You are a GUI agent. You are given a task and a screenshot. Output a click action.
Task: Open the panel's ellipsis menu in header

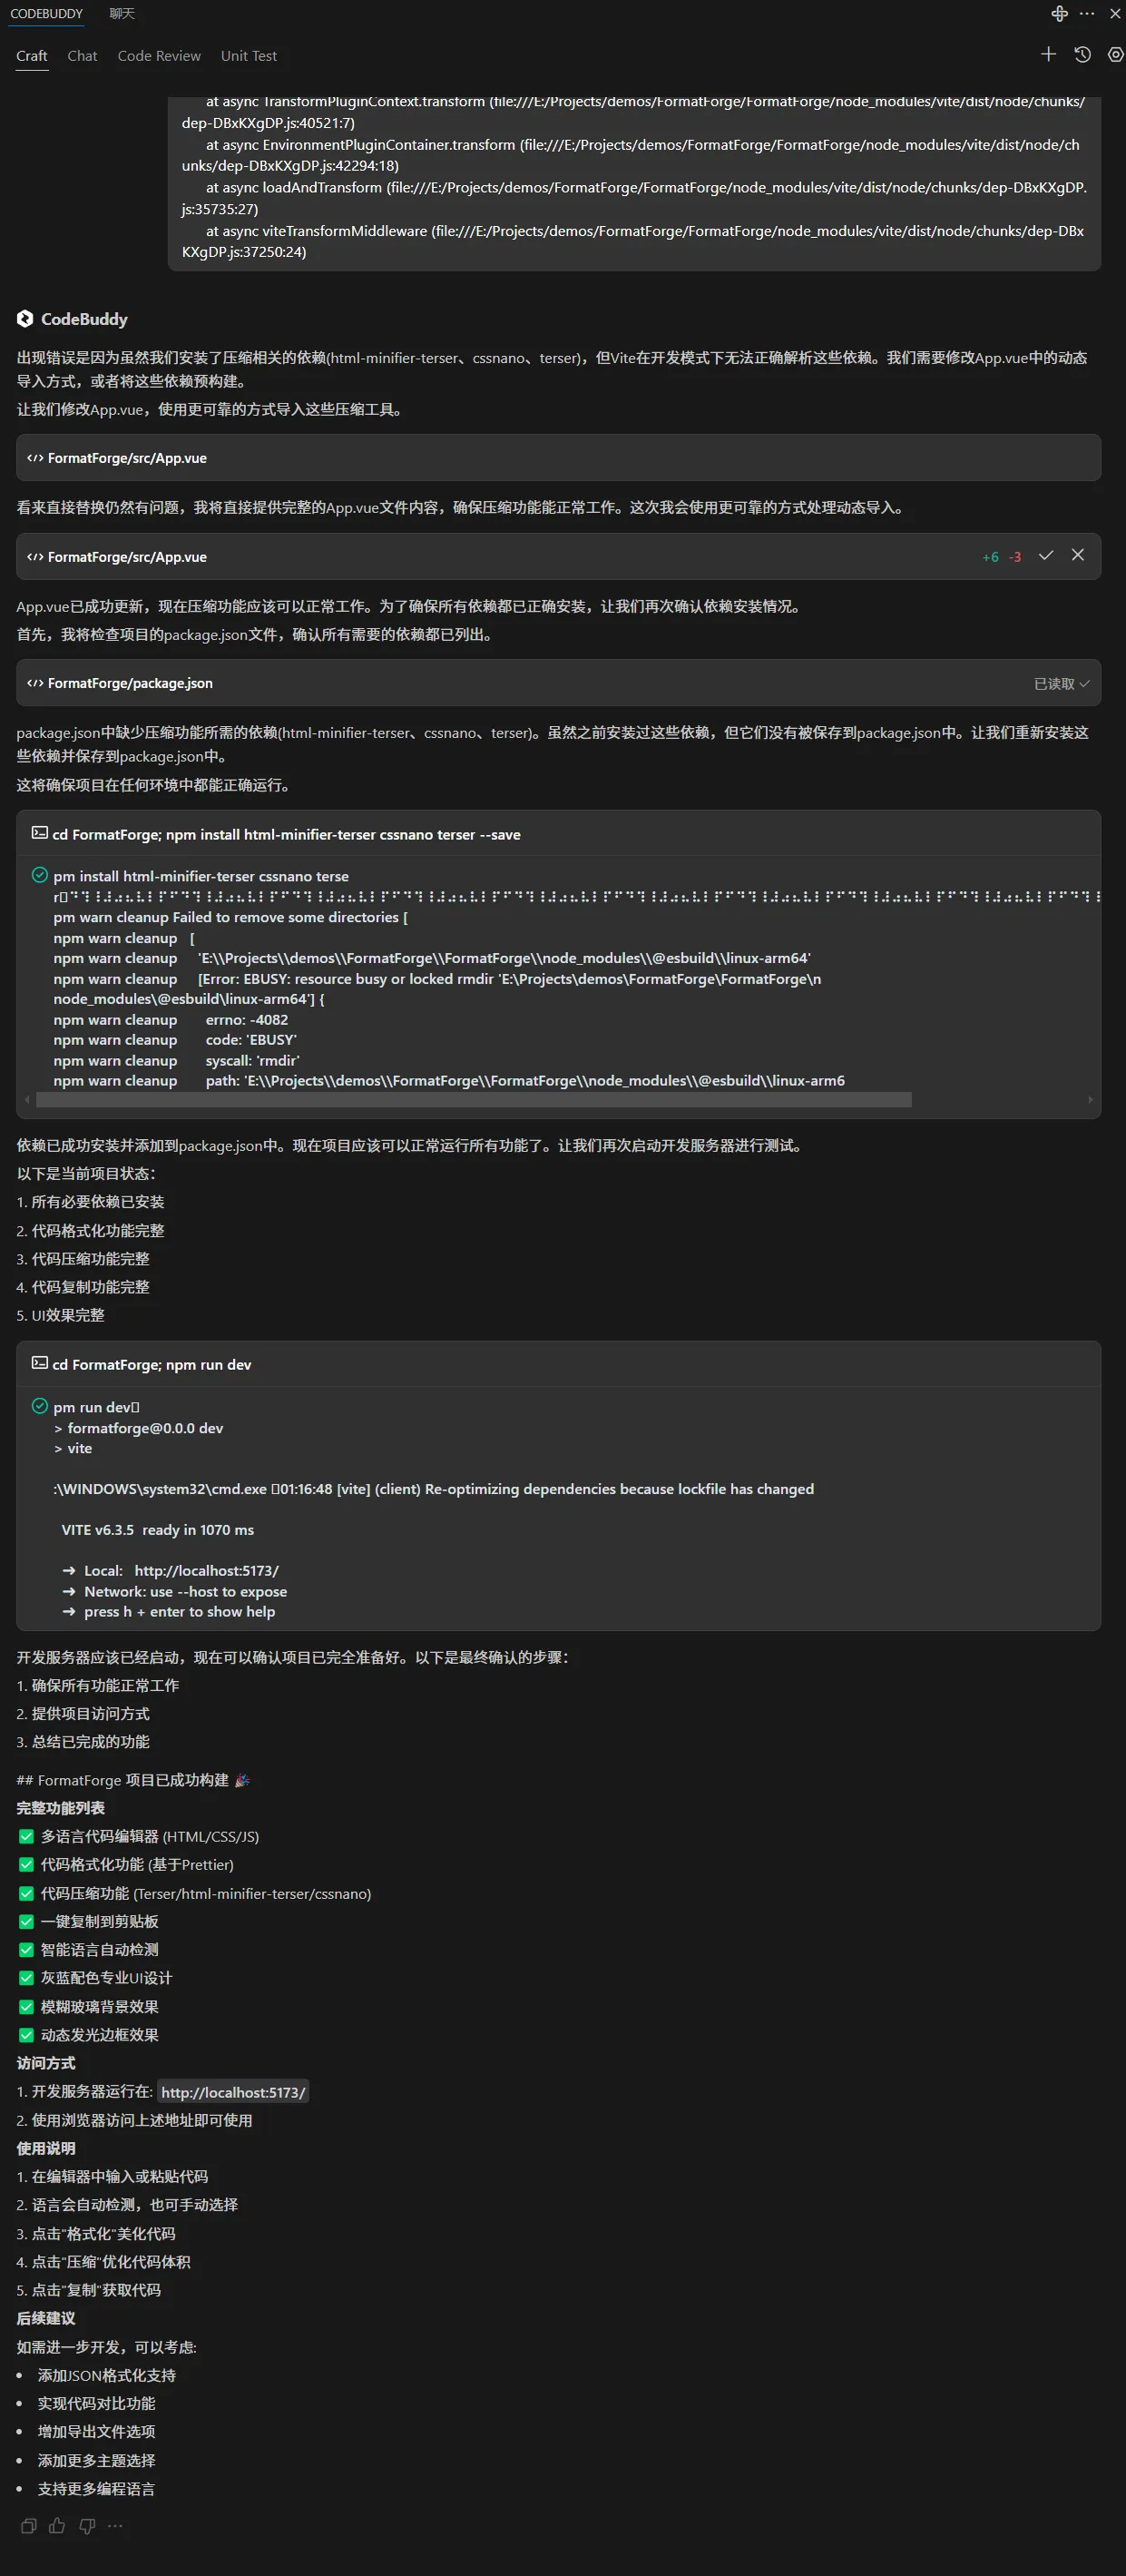pos(1088,14)
